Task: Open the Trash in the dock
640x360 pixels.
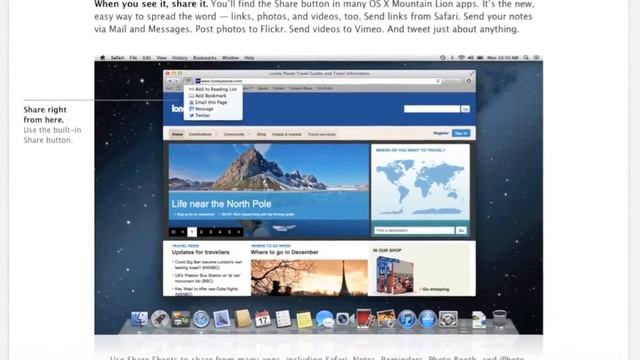Action: click(x=499, y=319)
